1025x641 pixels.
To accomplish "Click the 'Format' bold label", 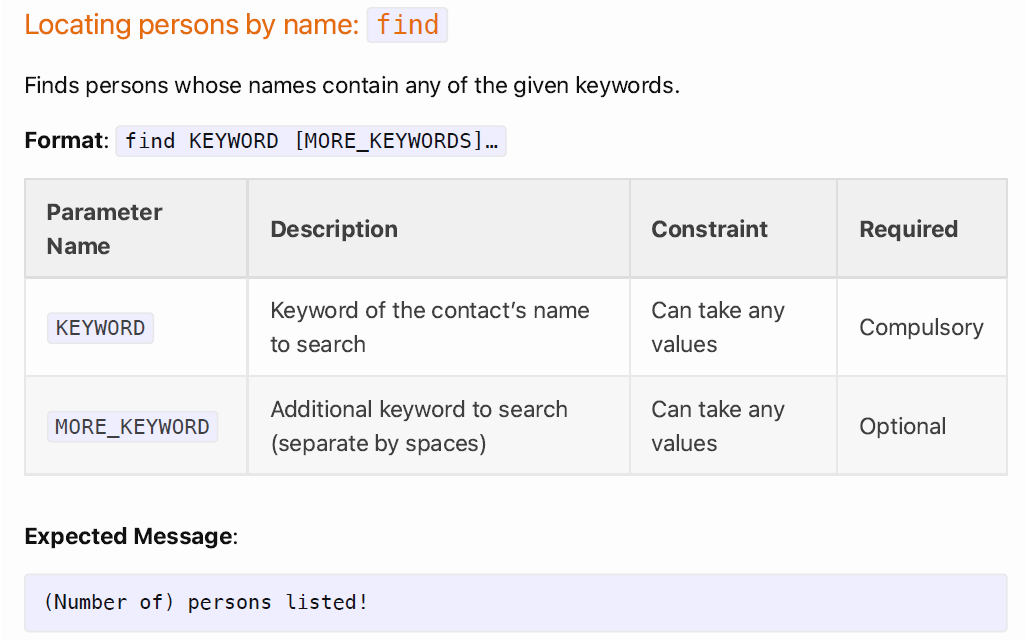I will coord(65,140).
